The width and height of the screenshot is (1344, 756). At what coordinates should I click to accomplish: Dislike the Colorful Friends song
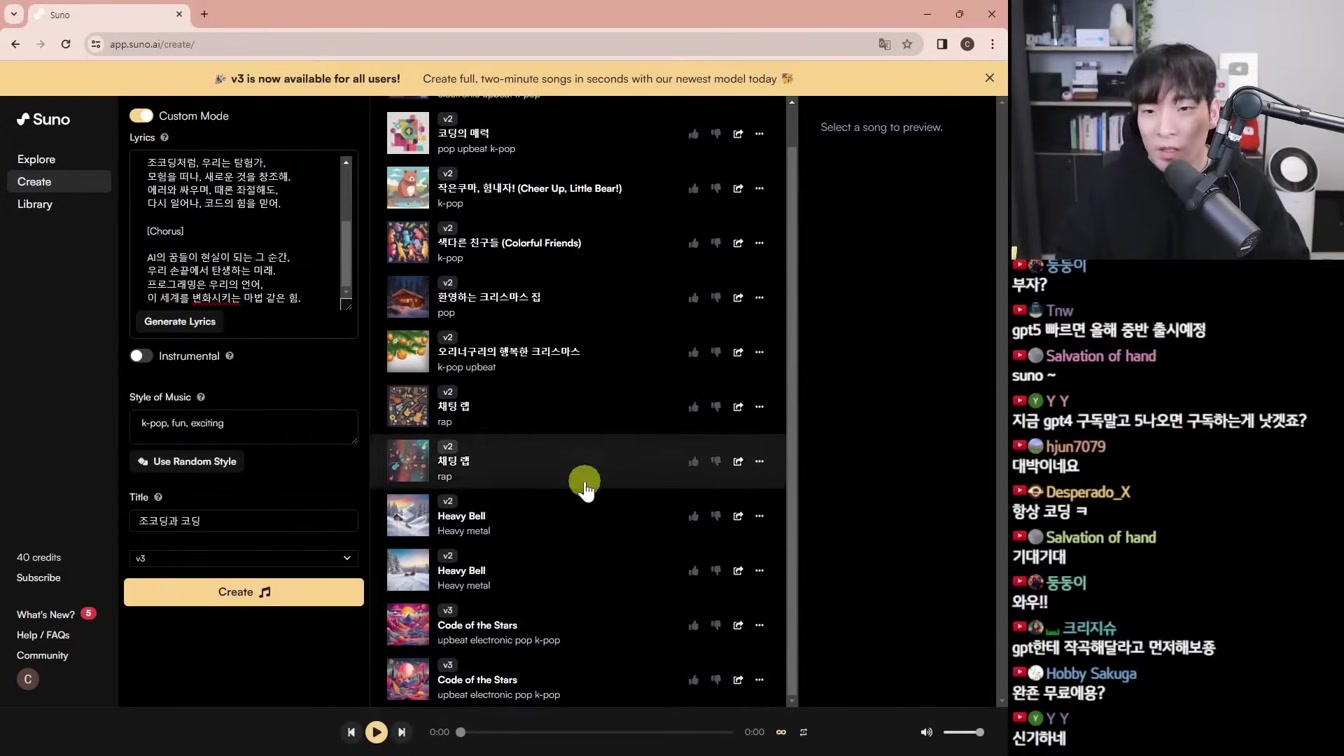716,243
